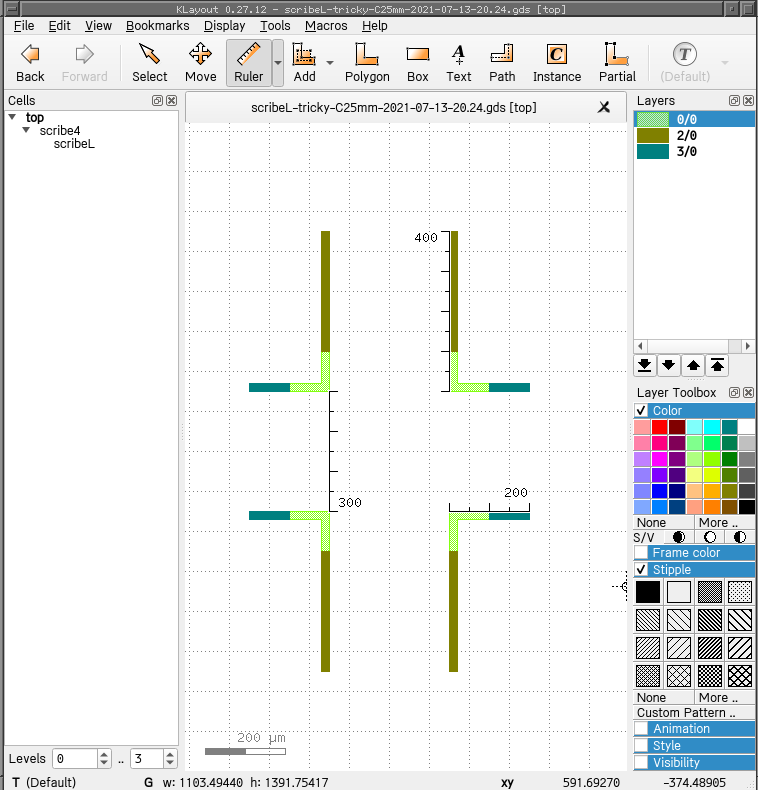
Task: Undock the Layers panel
Action: coord(734,100)
